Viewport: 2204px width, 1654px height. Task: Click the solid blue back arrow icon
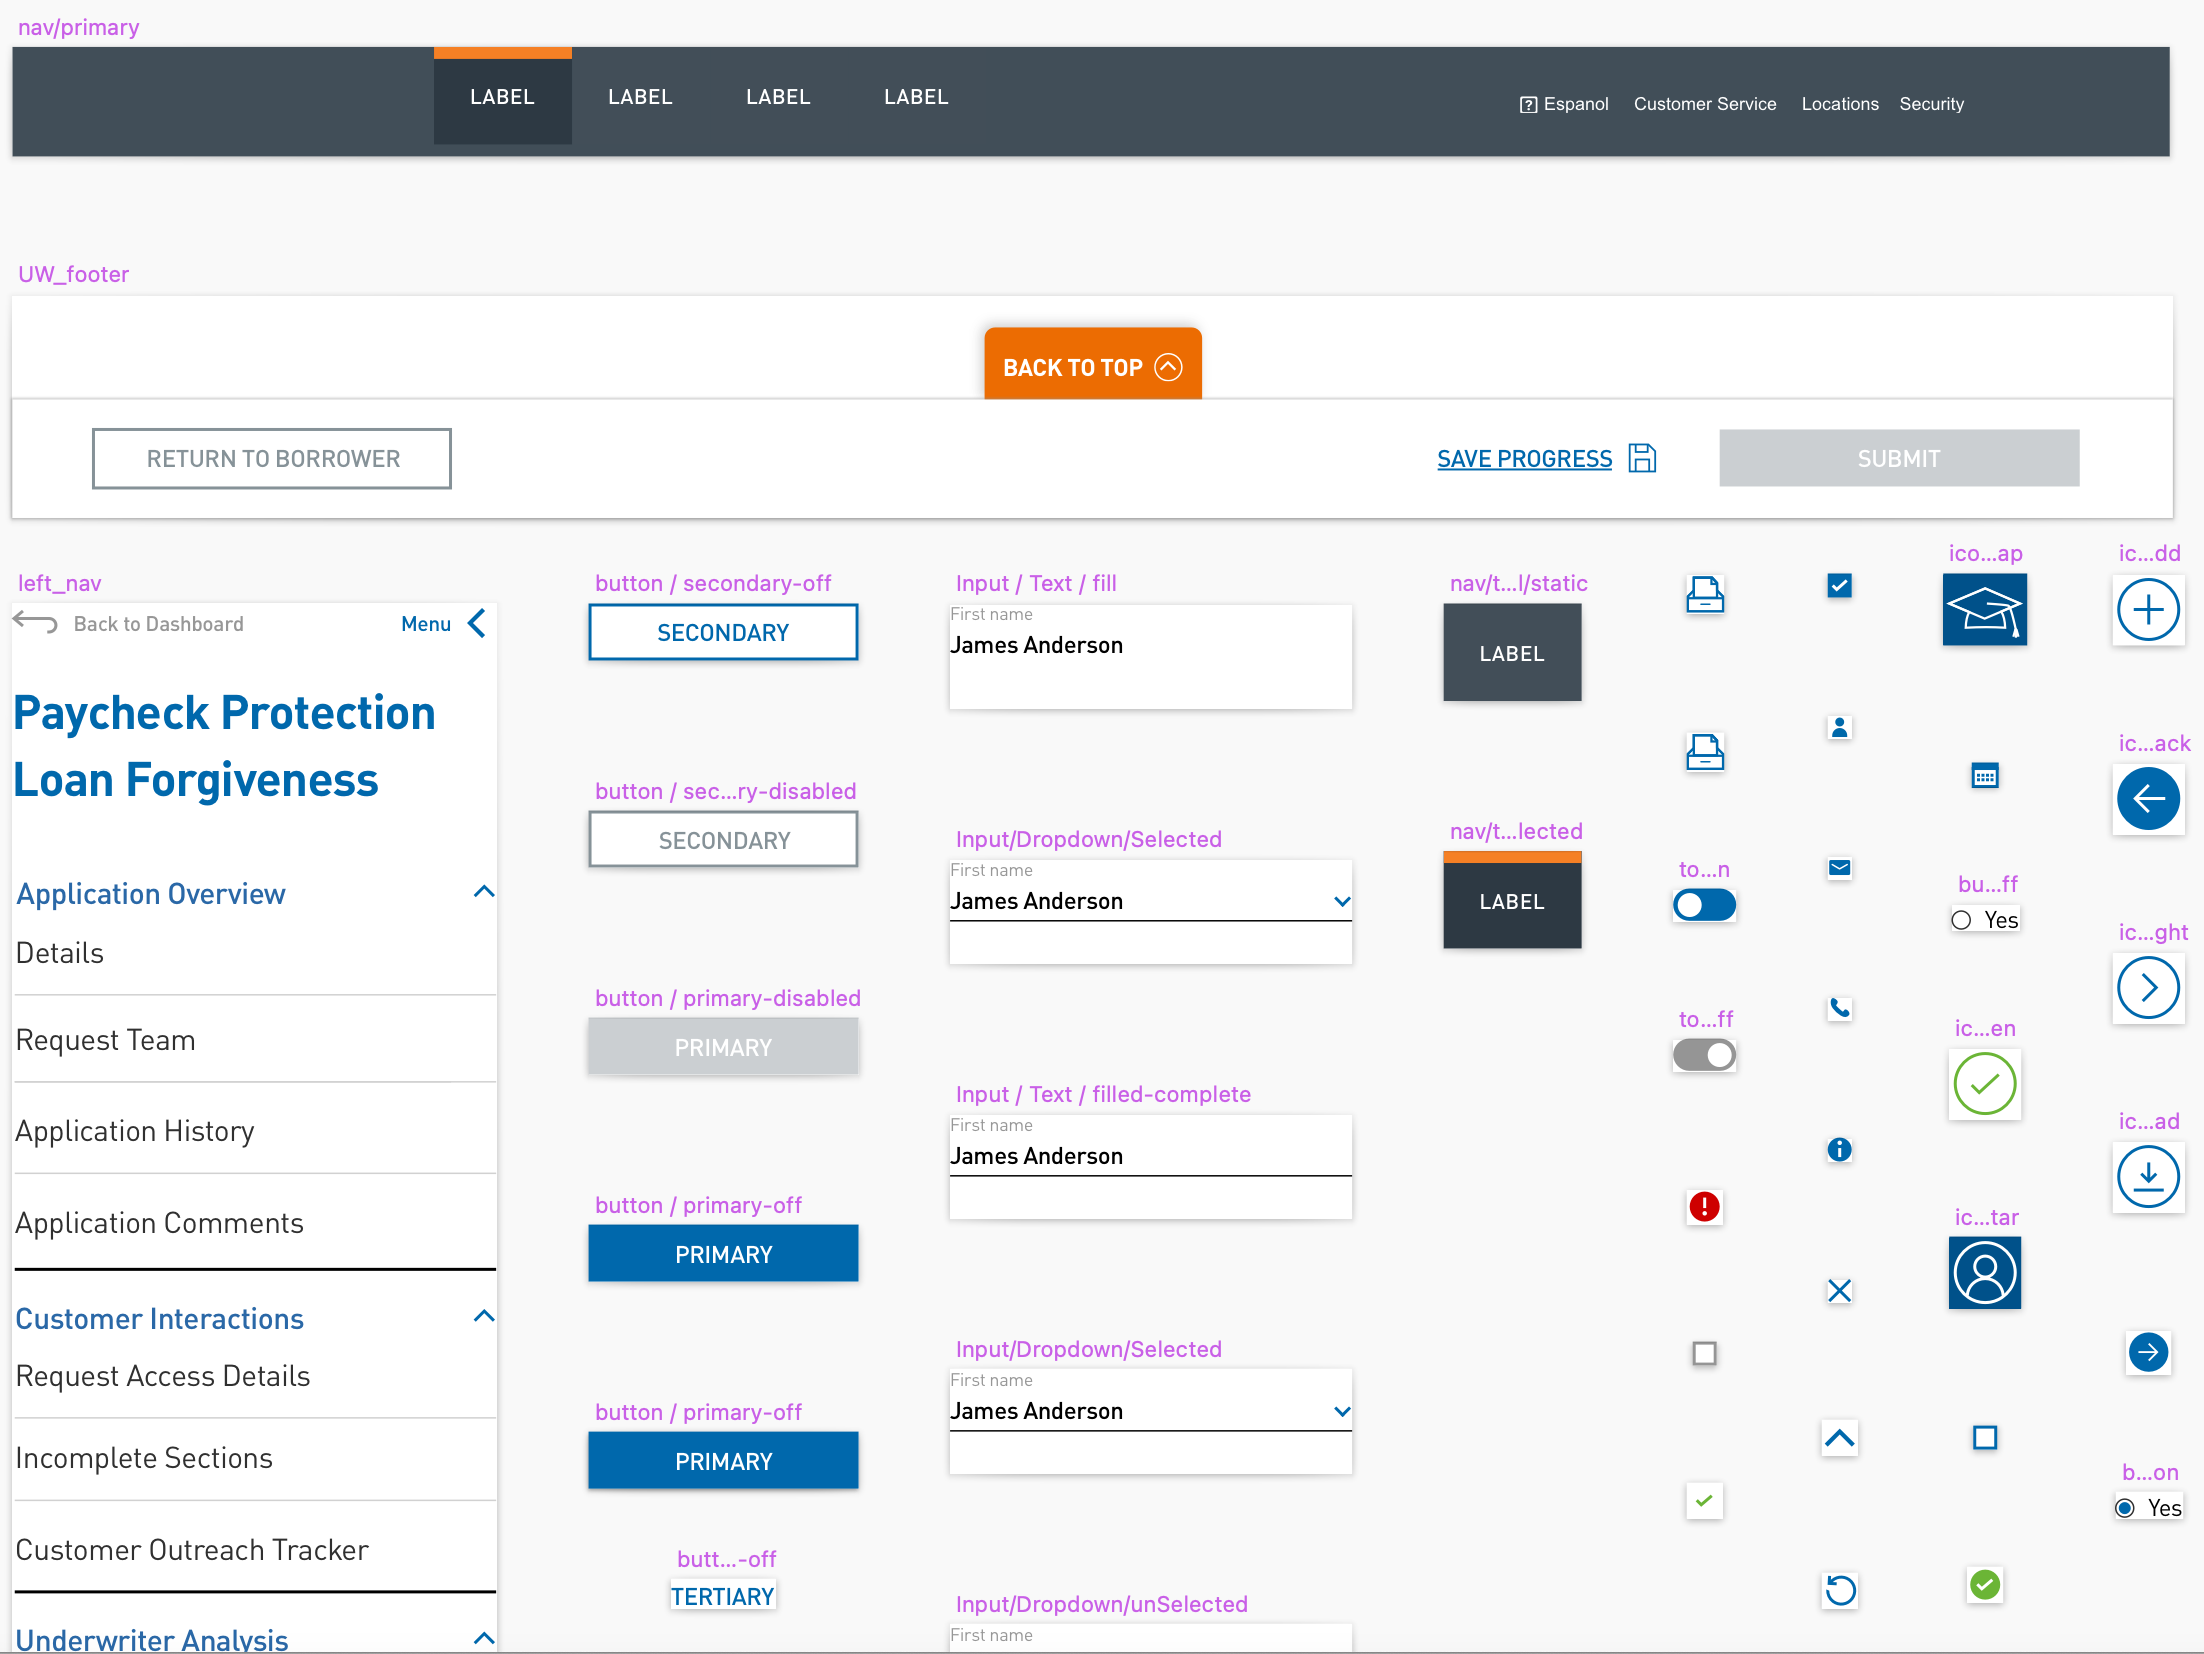(x=2148, y=798)
